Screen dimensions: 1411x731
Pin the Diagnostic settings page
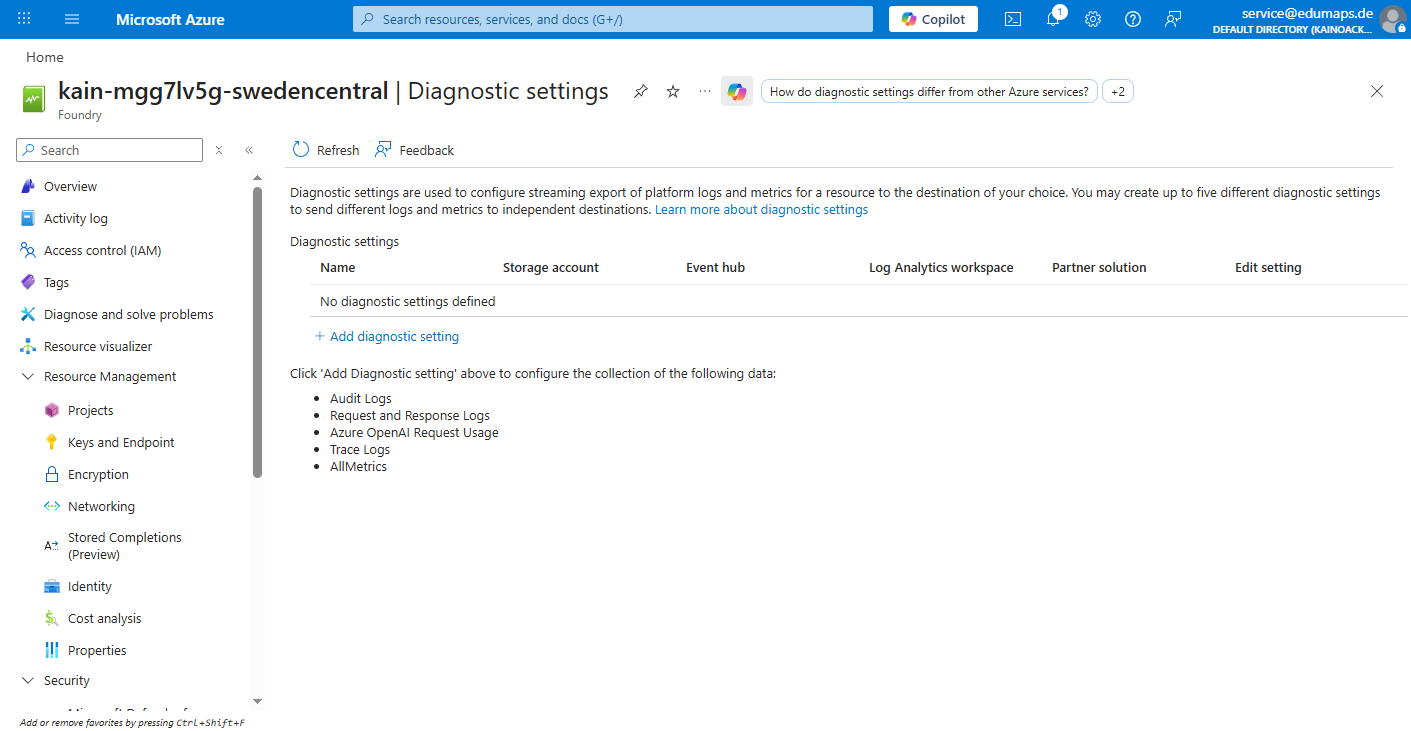point(641,92)
